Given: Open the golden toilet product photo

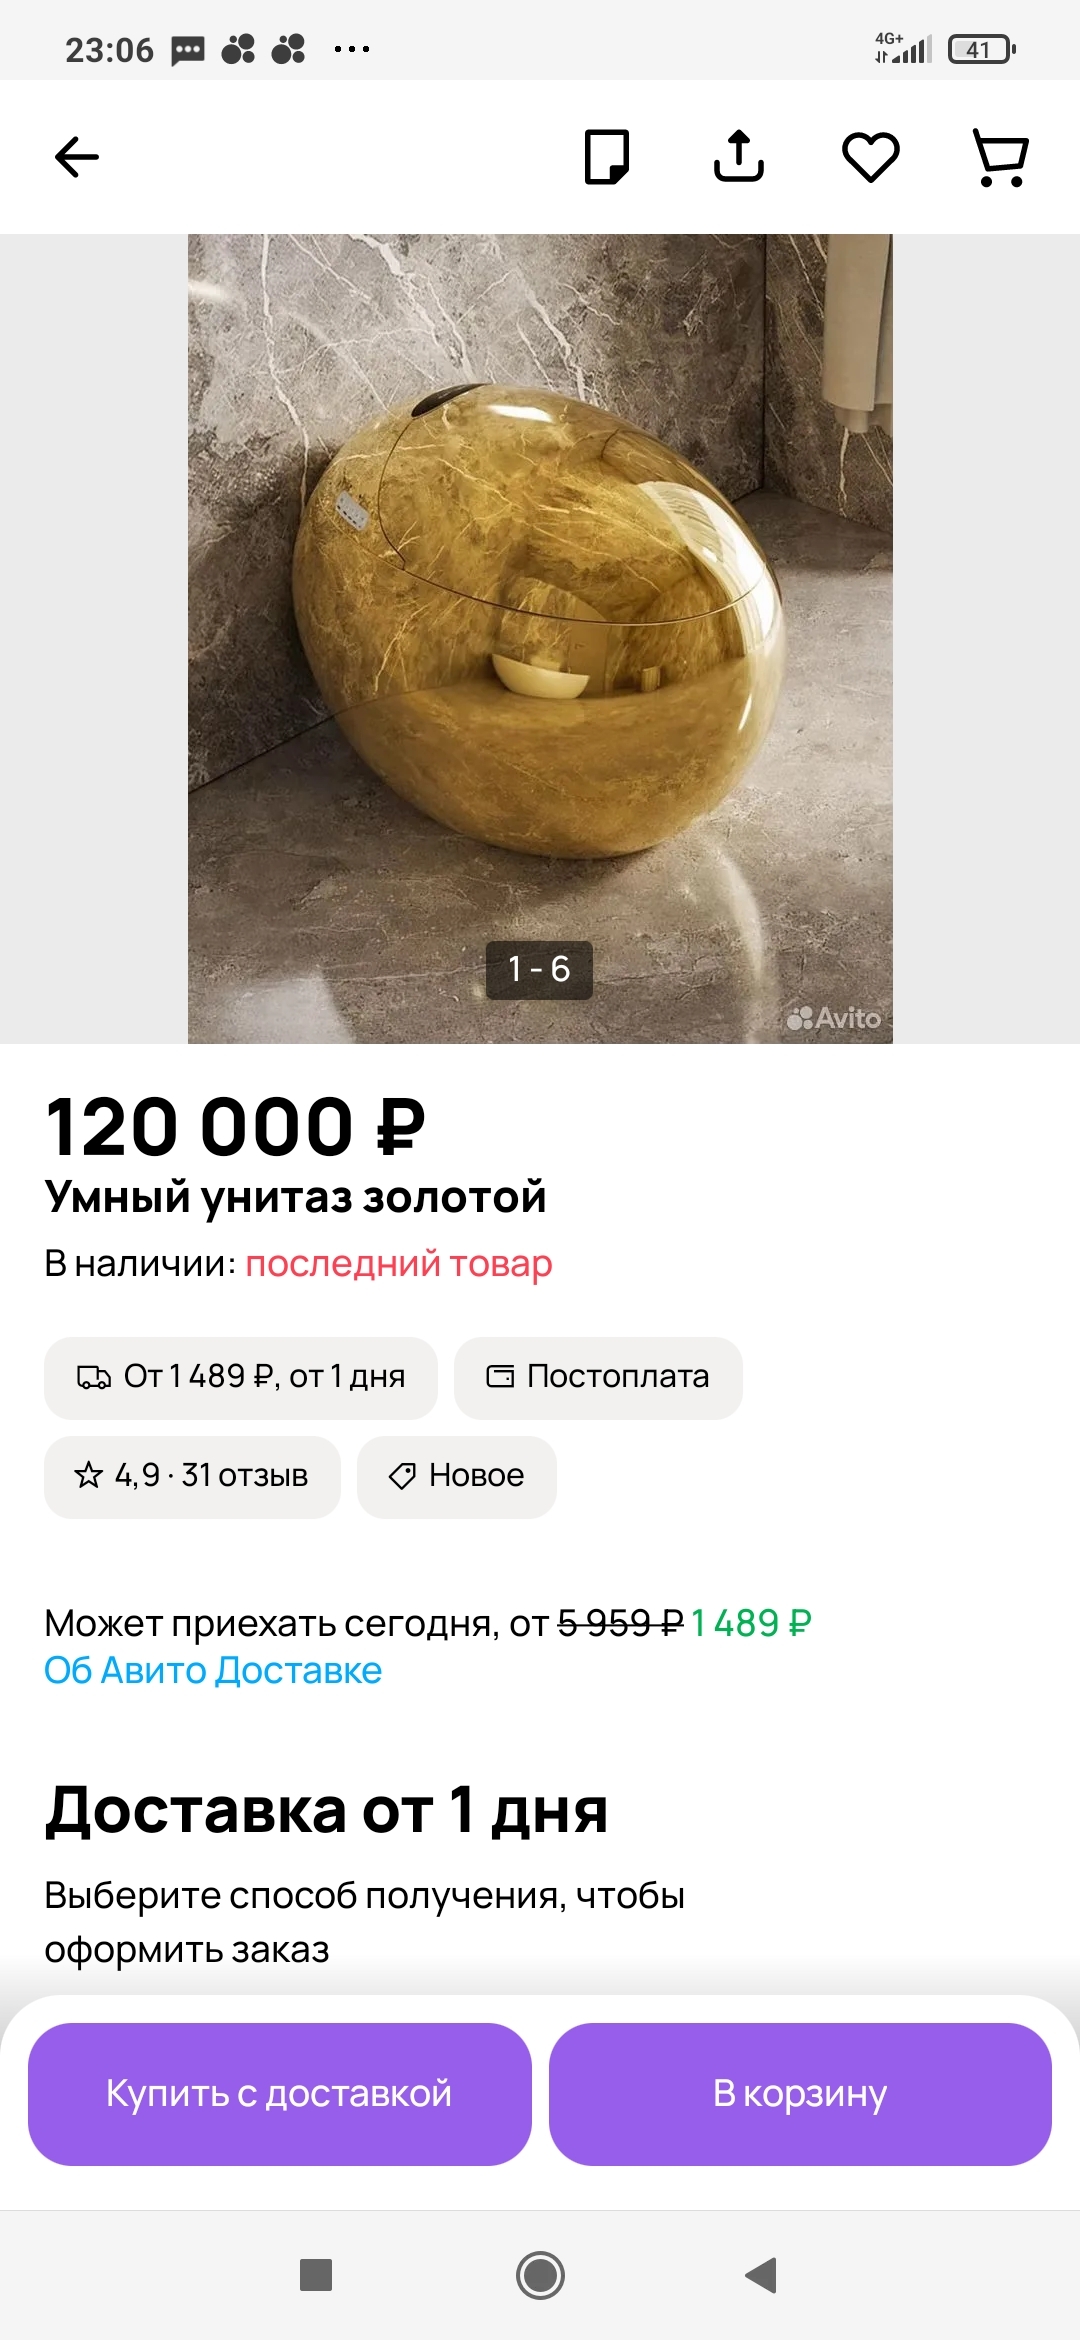Looking at the screenshot, I should (540, 620).
